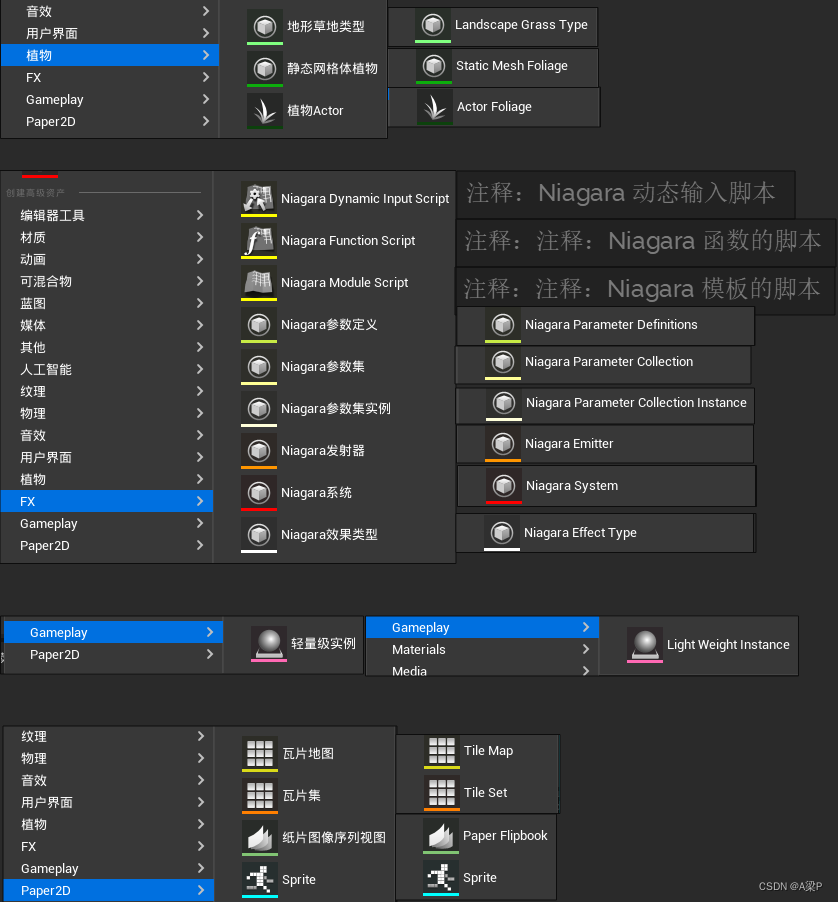Choose the 轻量级实例 sphere icon
838x902 pixels.
click(x=269, y=644)
